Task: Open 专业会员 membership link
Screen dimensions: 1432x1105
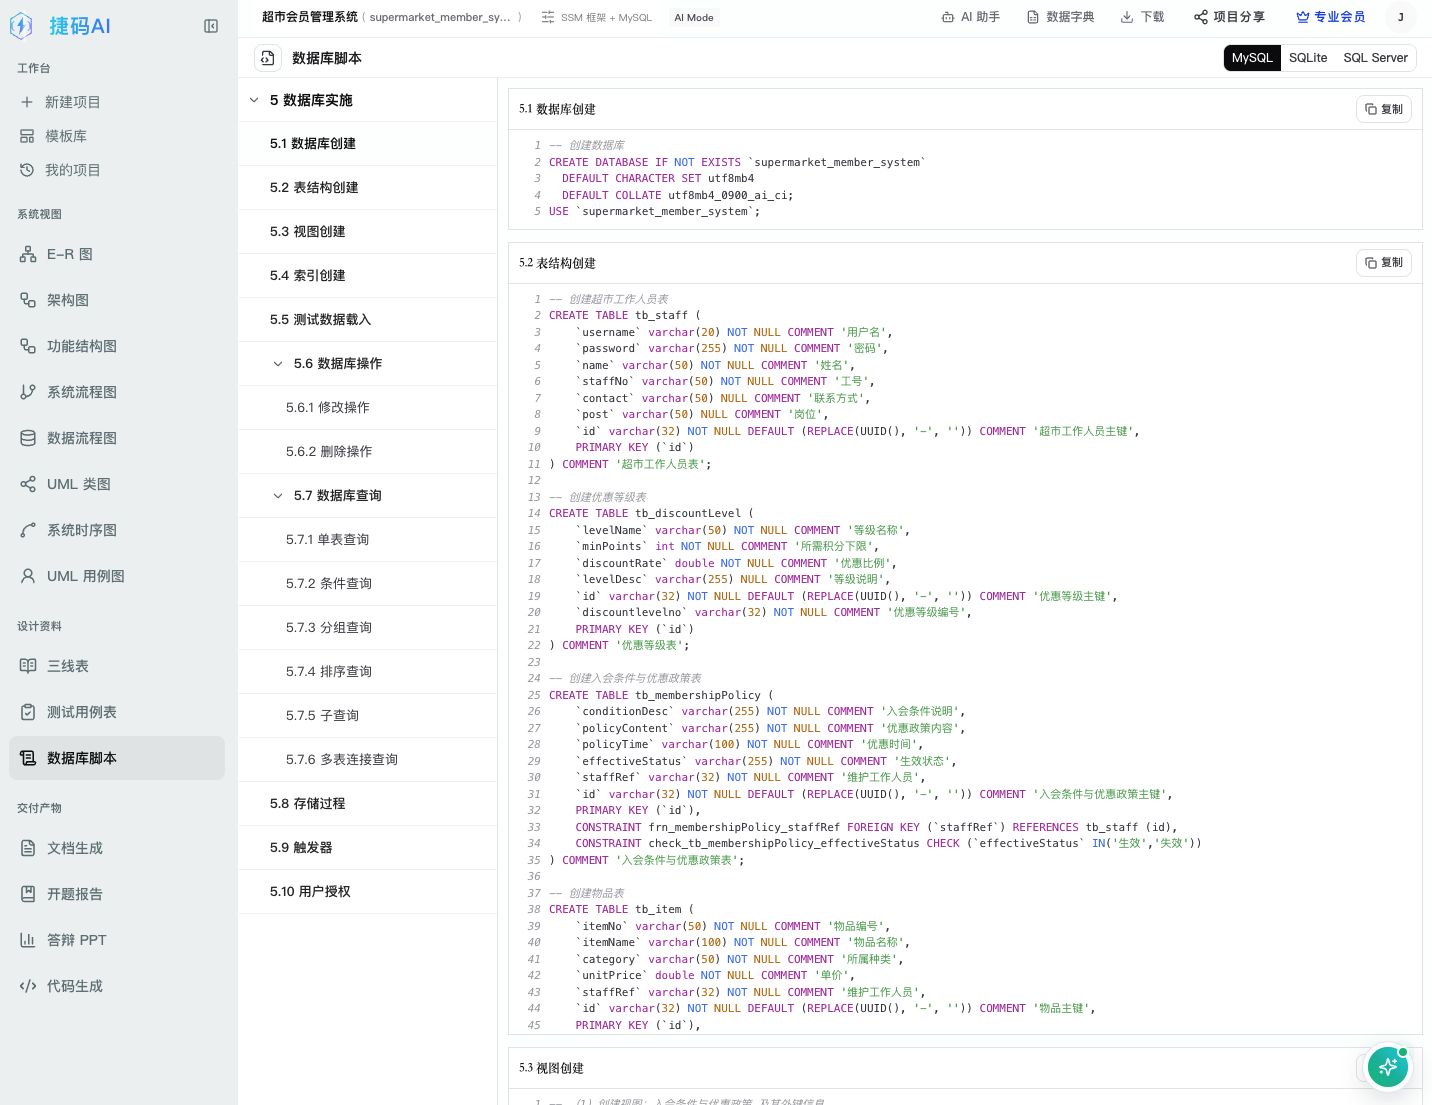Action: pyautogui.click(x=1330, y=17)
